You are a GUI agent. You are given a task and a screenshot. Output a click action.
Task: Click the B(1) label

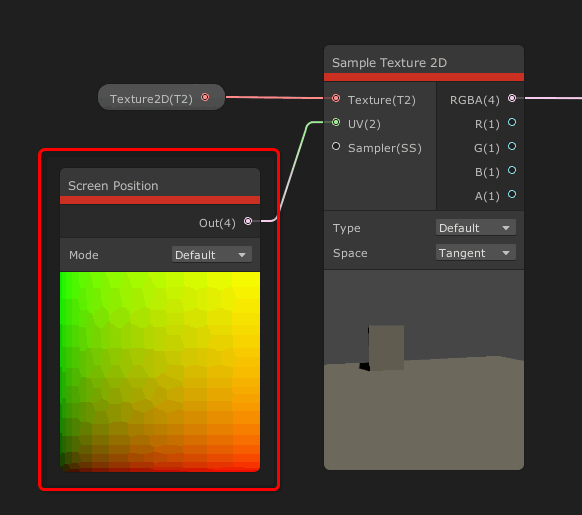point(487,172)
